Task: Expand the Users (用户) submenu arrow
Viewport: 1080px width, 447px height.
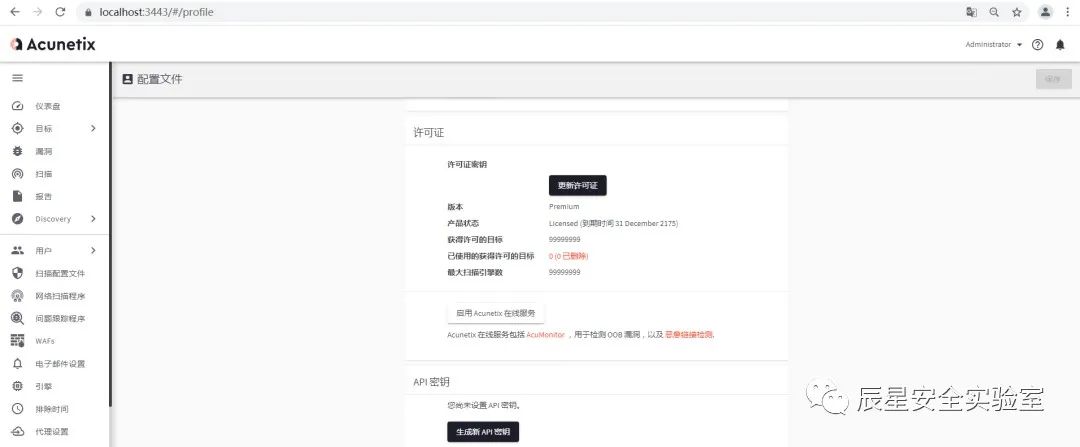Action: [93, 251]
